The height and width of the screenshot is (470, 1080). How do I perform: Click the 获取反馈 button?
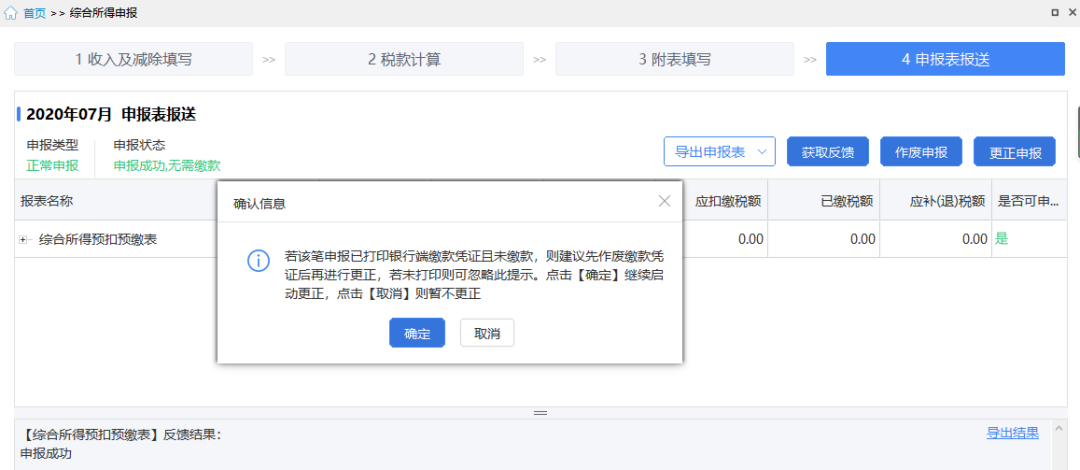click(x=827, y=152)
